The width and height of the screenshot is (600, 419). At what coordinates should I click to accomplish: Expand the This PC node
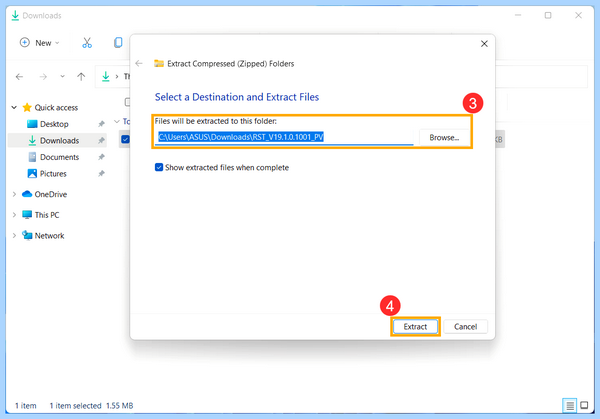tap(14, 215)
